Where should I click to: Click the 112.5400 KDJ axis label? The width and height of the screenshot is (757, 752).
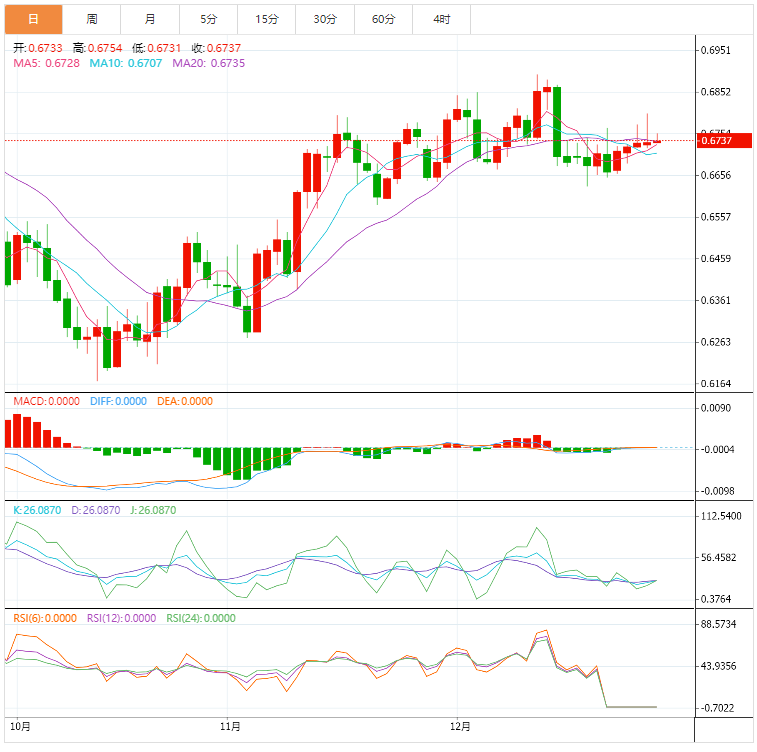click(721, 516)
